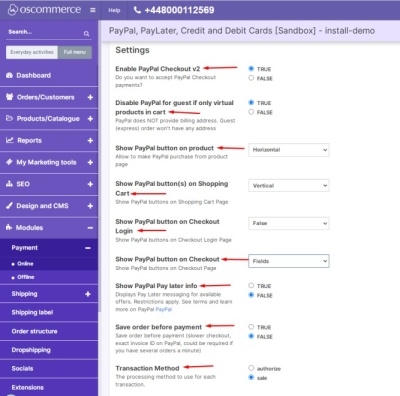Follow the blue PayPal link
The height and width of the screenshot is (396, 400).
164,309
